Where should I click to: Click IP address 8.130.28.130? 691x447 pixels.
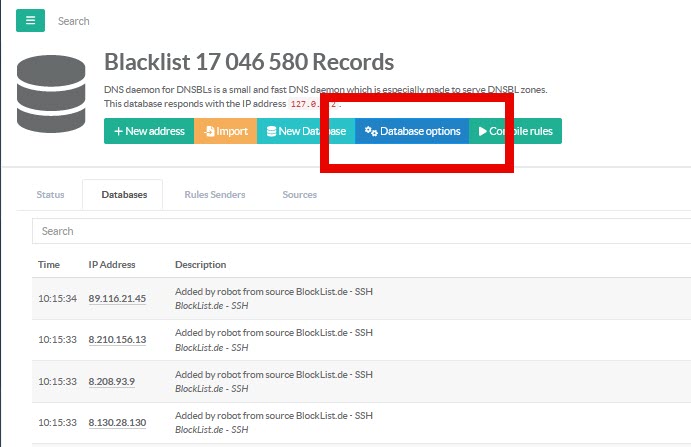pos(117,423)
